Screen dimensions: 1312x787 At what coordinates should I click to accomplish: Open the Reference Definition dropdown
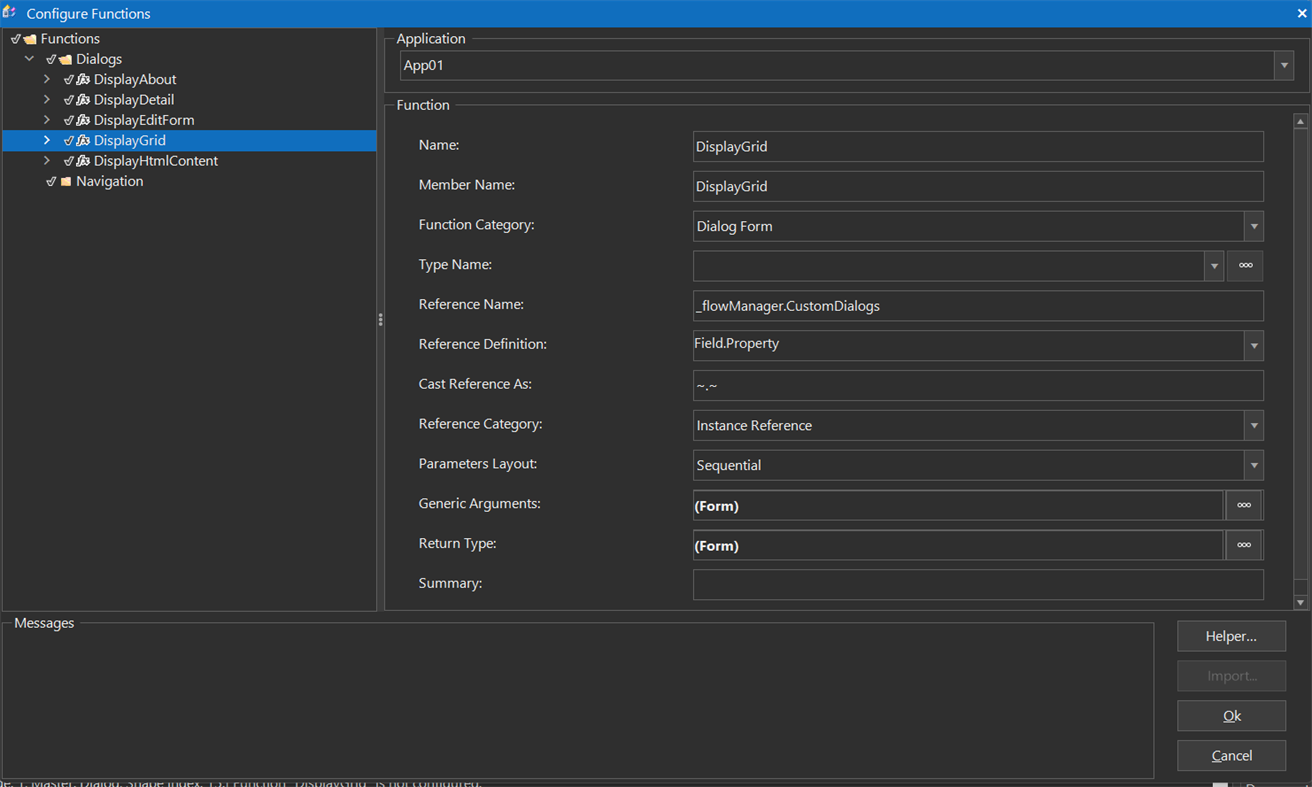[1254, 346]
